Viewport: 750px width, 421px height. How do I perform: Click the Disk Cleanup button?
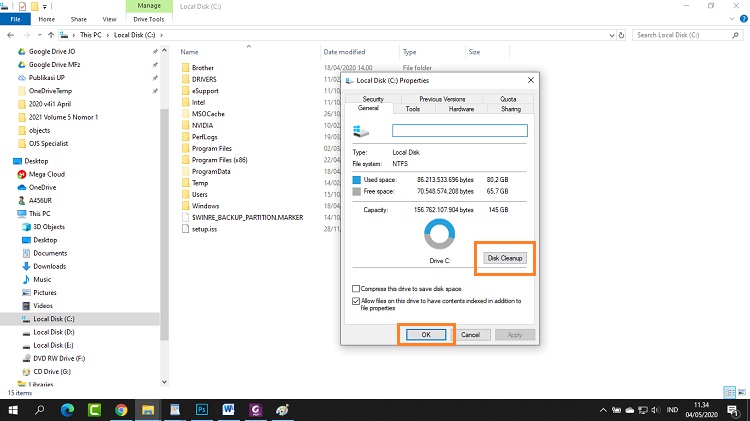tap(505, 258)
